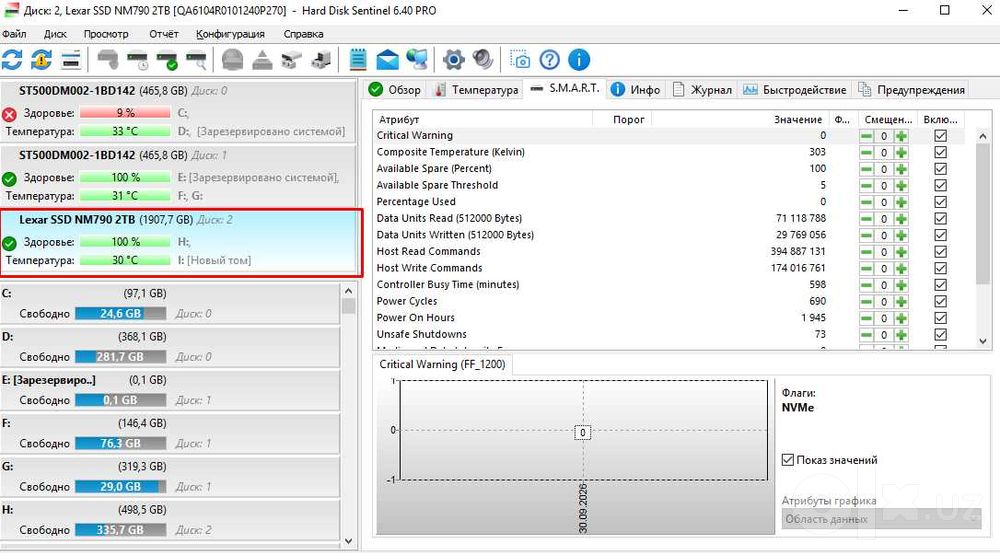Switch to the Быстродействие tab

tap(795, 90)
